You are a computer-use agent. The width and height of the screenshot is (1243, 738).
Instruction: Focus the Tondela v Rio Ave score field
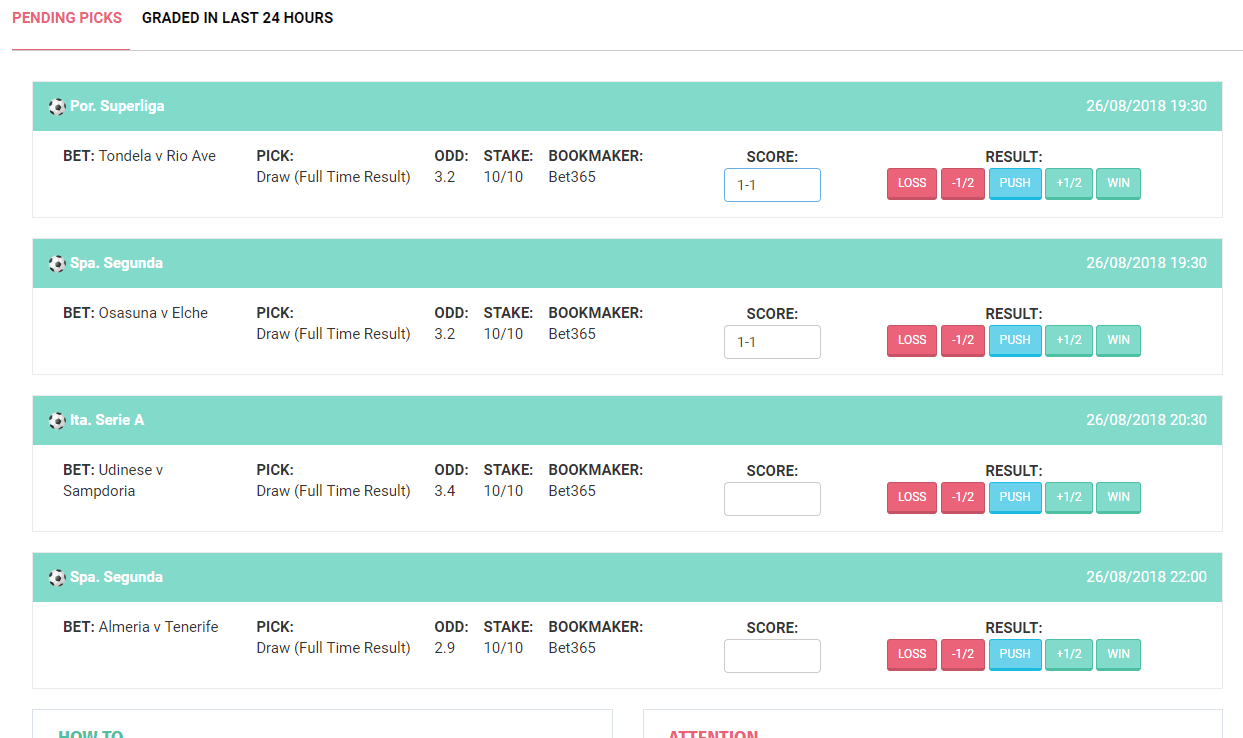pyautogui.click(x=771, y=185)
